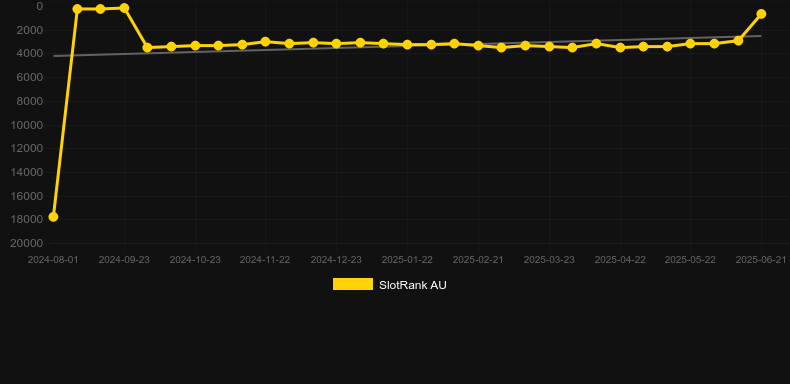Select the data point above 2024-10-23
The width and height of the screenshot is (790, 384).
tap(195, 46)
